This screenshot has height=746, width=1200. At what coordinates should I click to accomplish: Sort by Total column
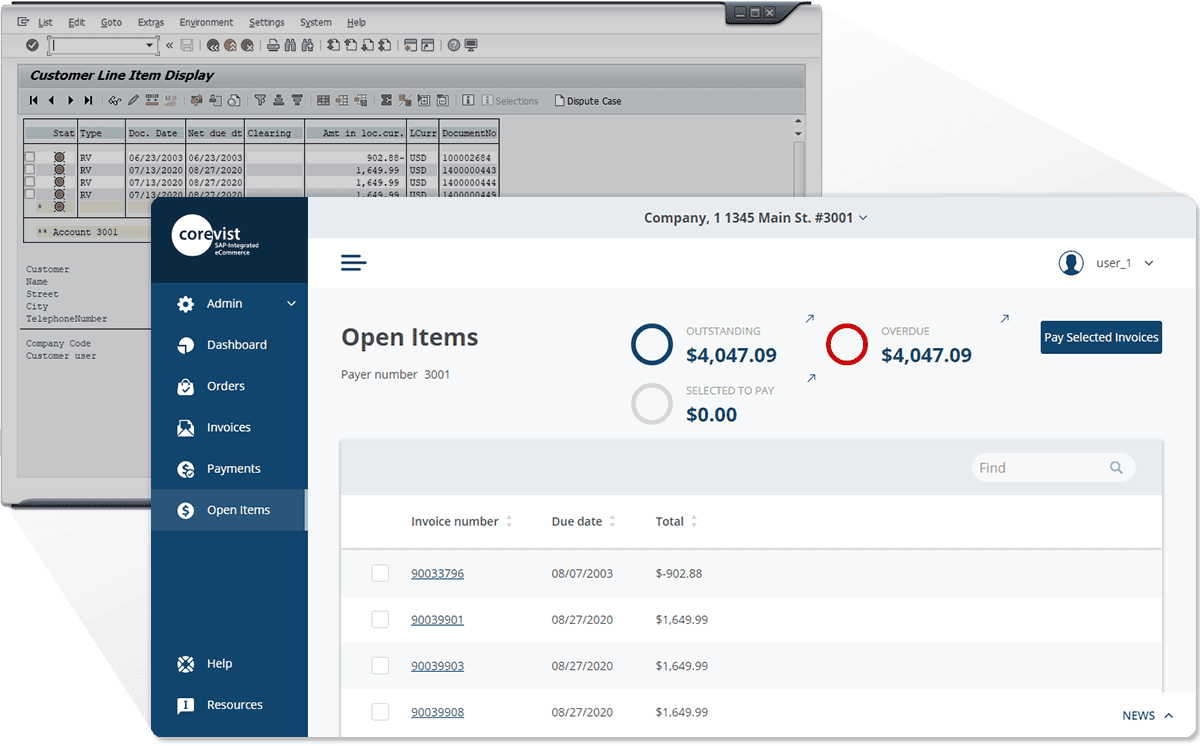pos(677,521)
